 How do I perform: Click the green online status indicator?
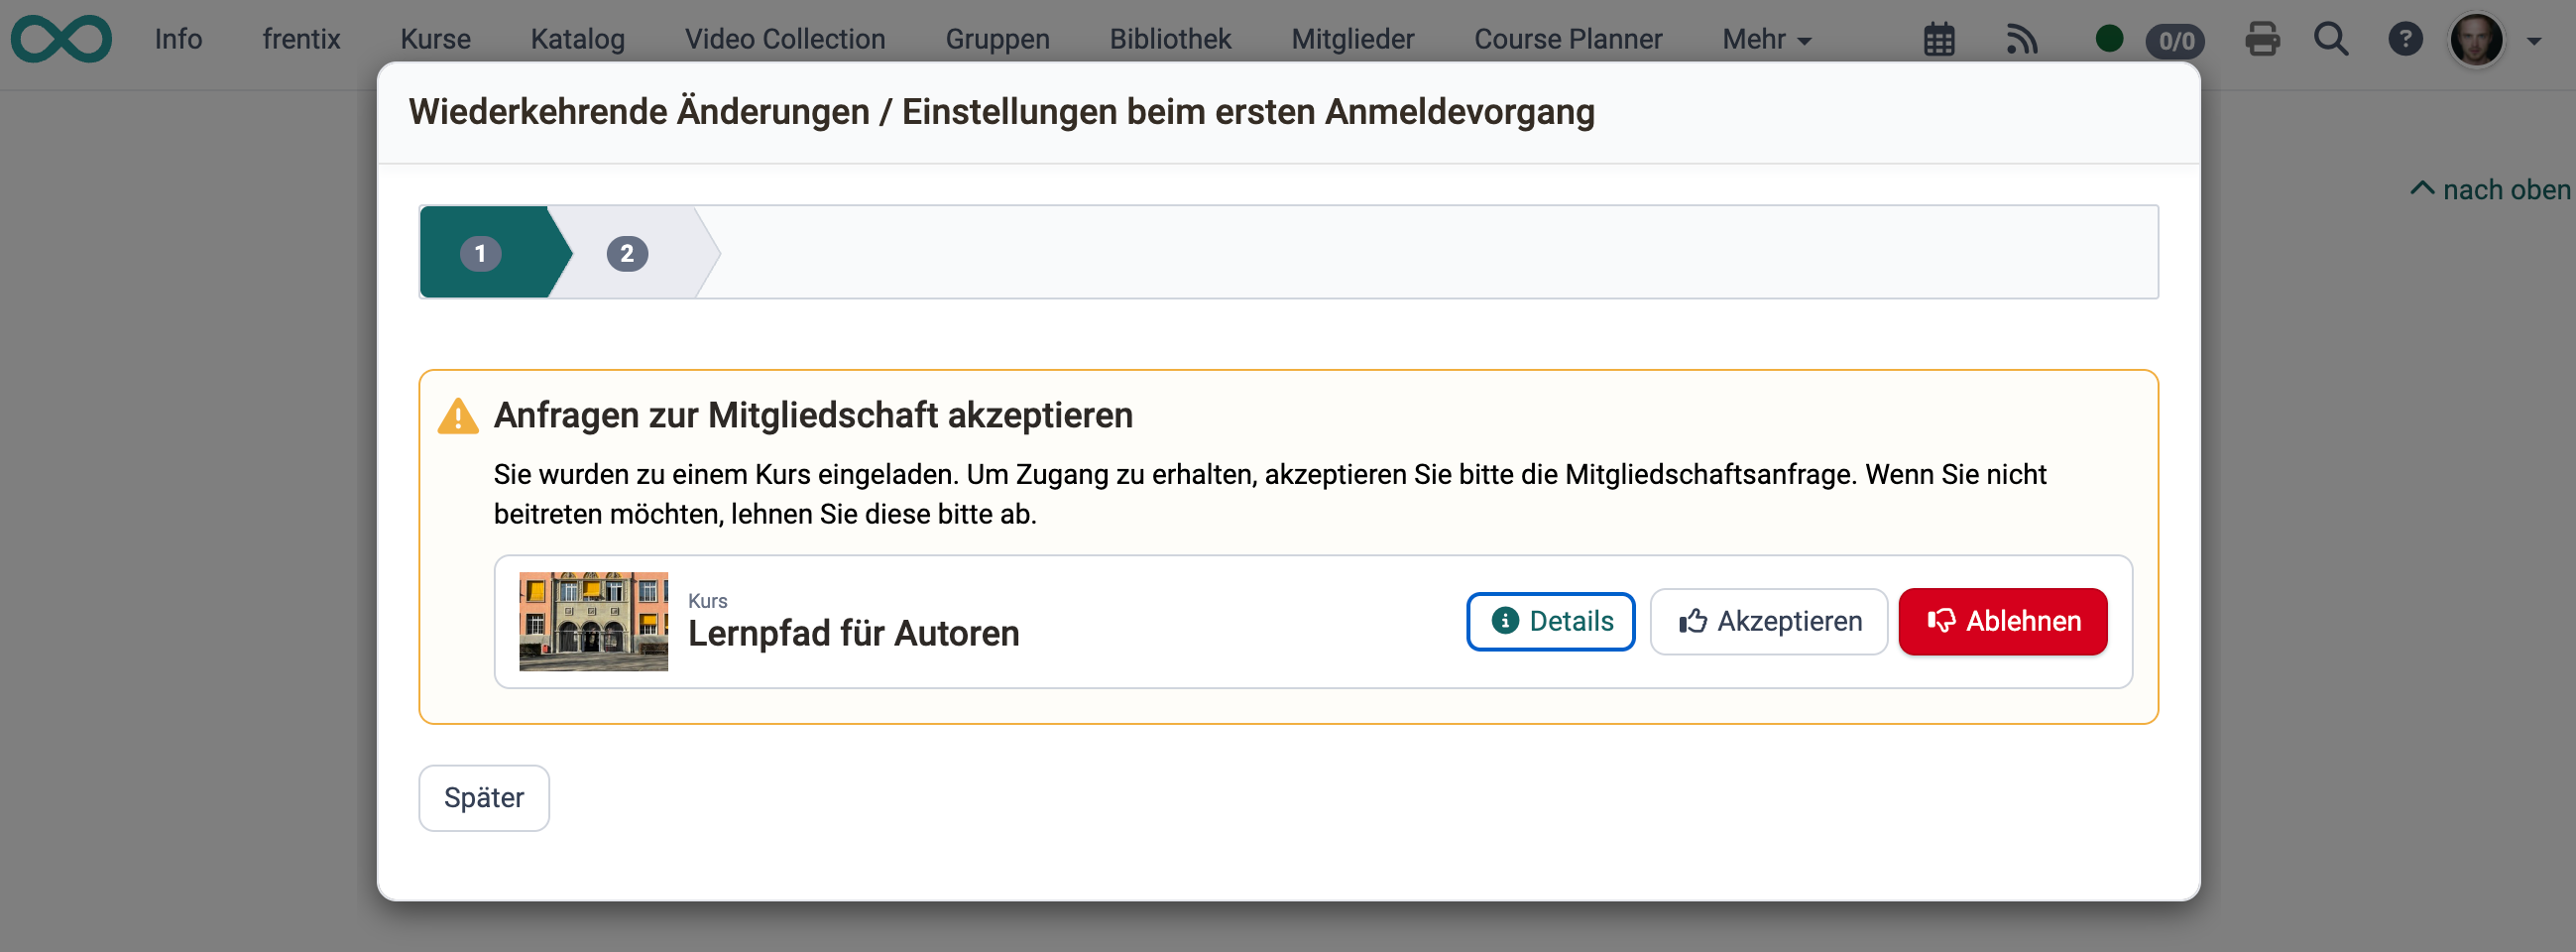(x=2108, y=39)
